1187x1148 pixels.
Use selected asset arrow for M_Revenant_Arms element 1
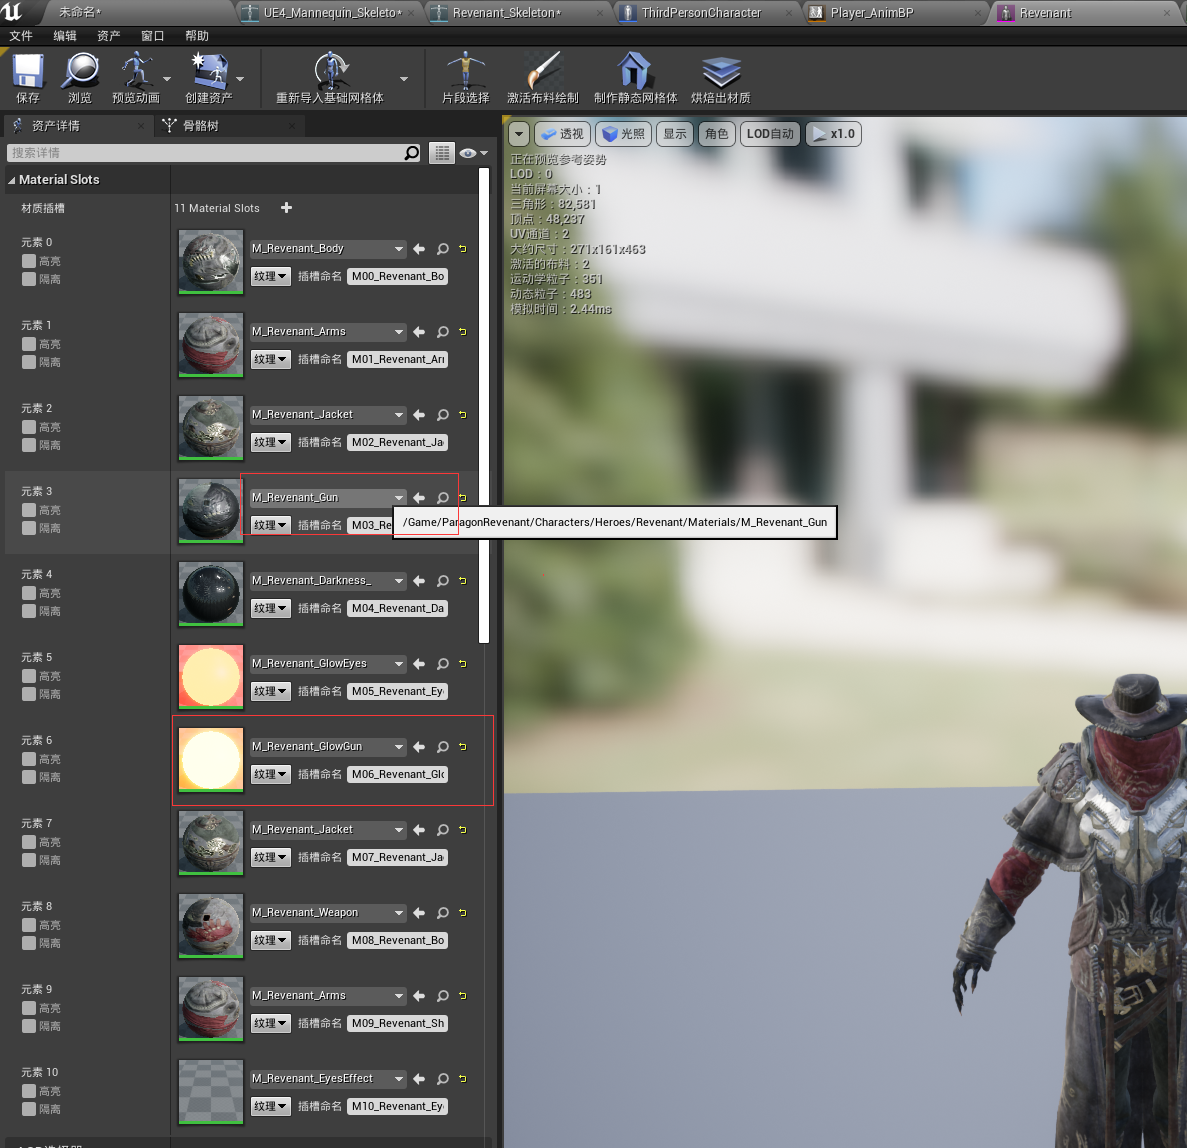point(419,332)
